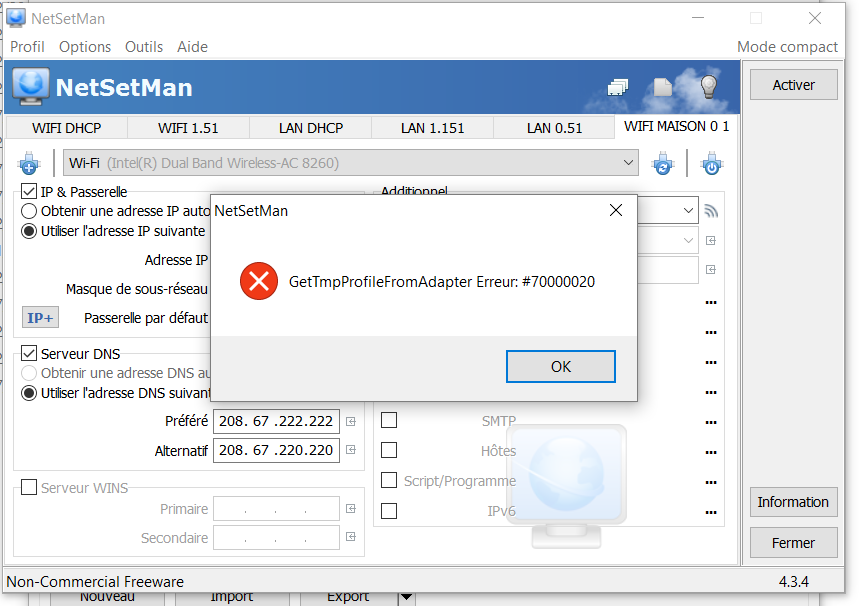The height and width of the screenshot is (606, 860).
Task: Click the NetSetMan monitor logo in header
Action: (31, 86)
